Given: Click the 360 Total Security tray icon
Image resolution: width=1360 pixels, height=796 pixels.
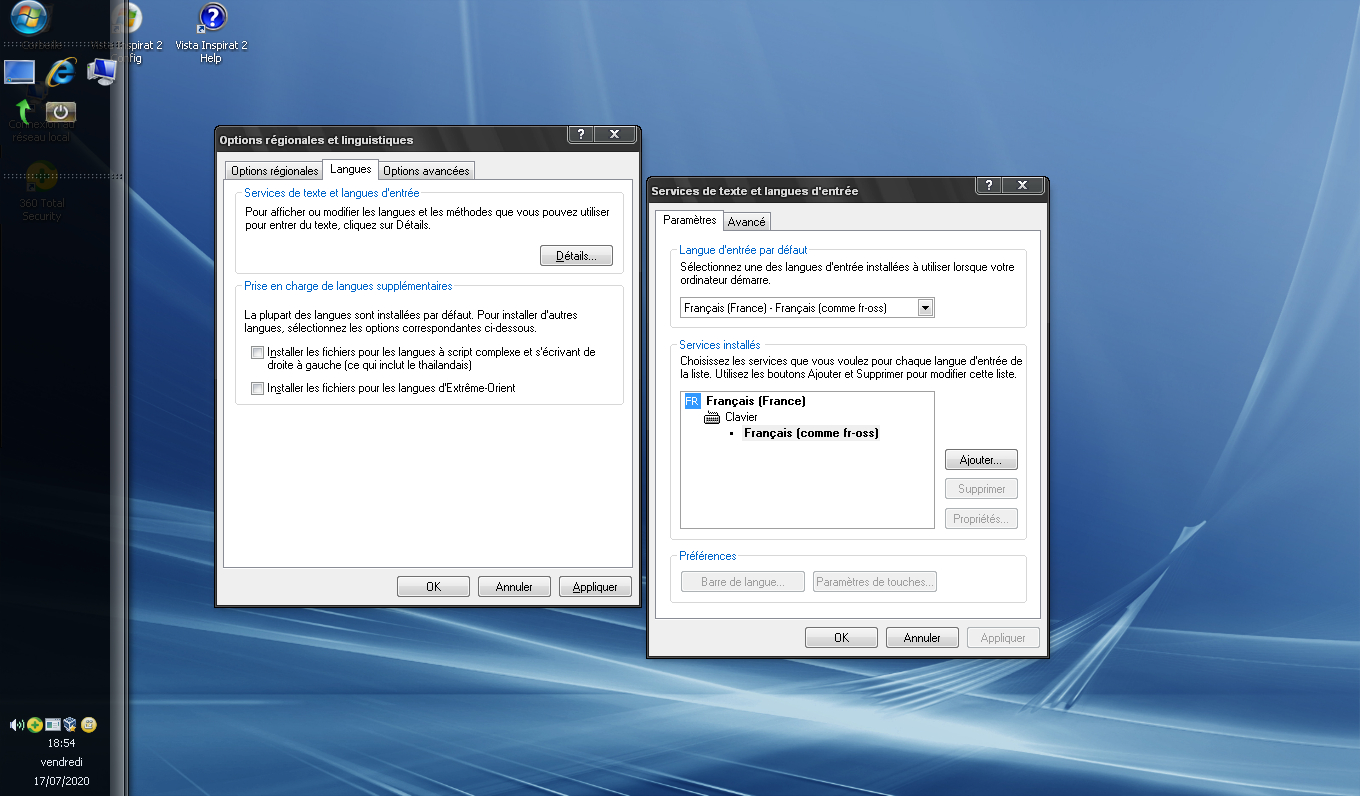Looking at the screenshot, I should pos(34,725).
